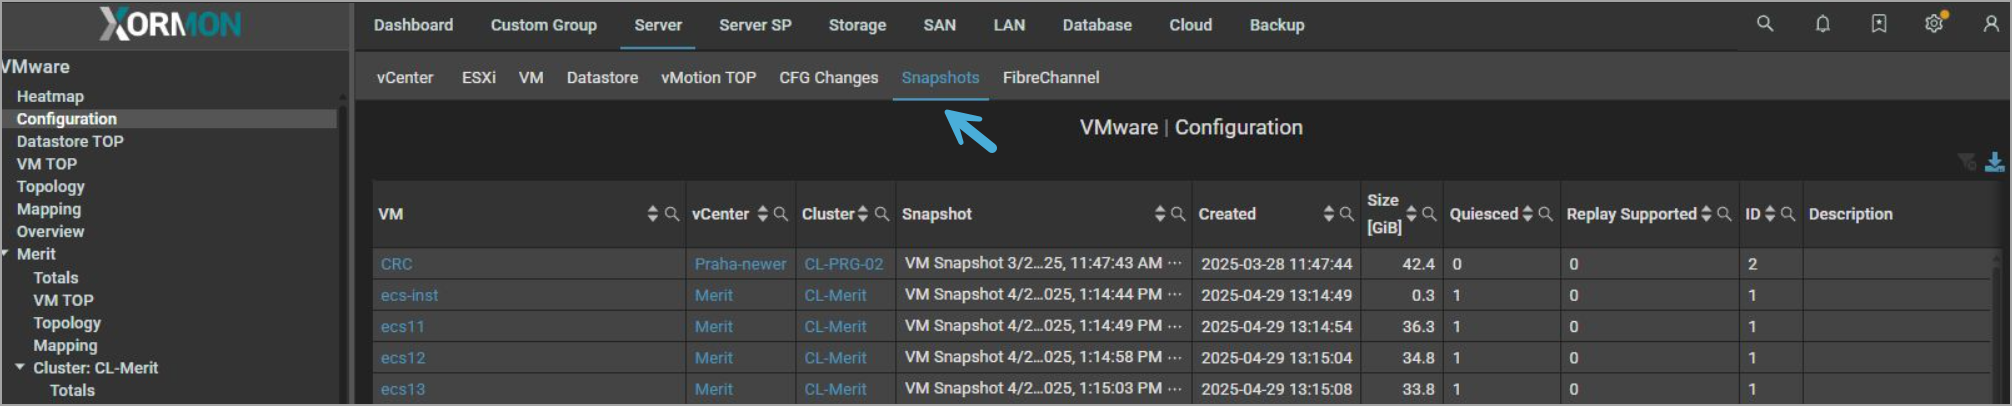Image resolution: width=2012 pixels, height=406 pixels.
Task: Click the search magnifier icon in top bar
Action: [1765, 23]
